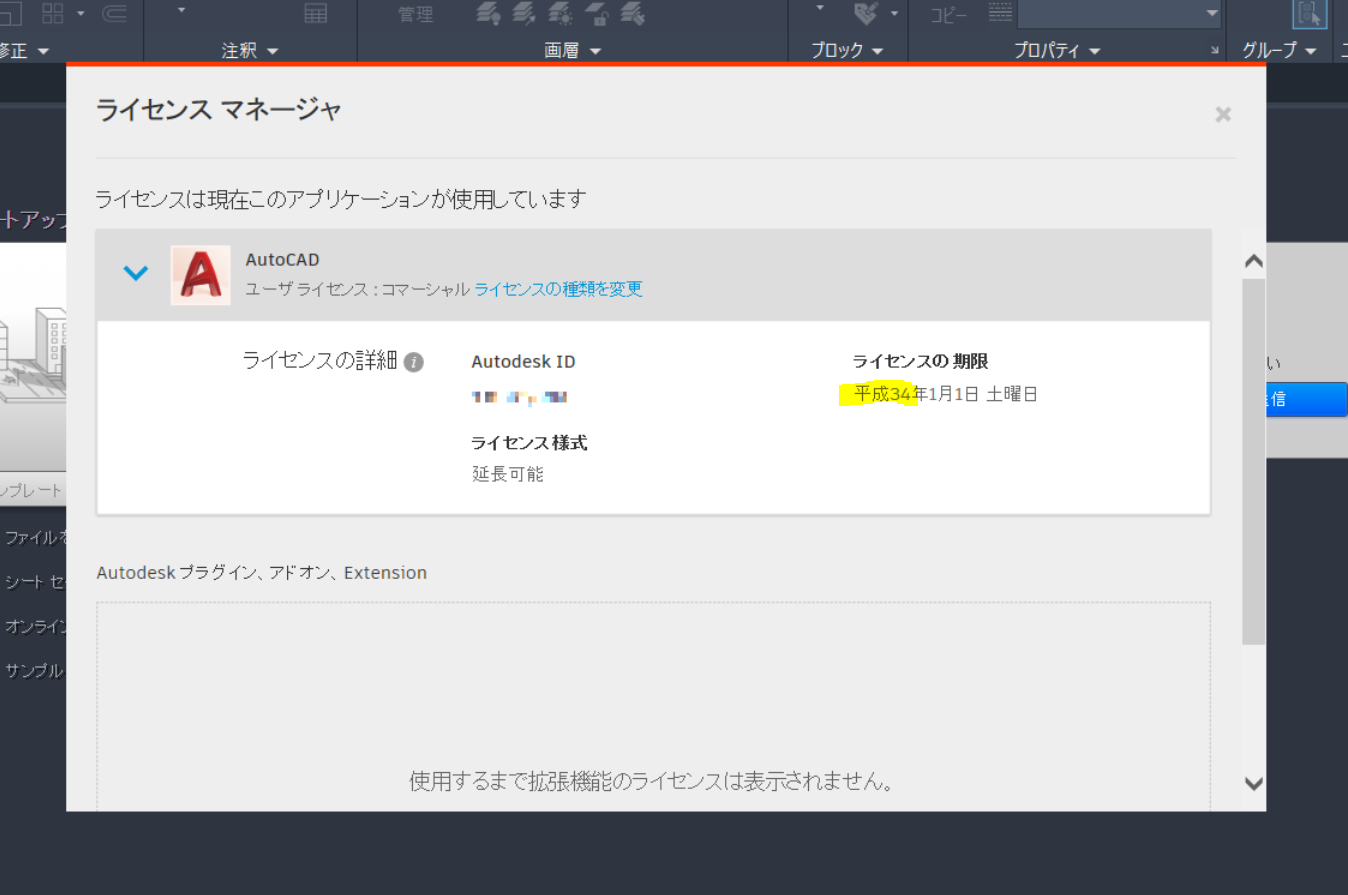The width and height of the screenshot is (1348, 895).
Task: Click the Autodesk ID label
Action: 523,362
